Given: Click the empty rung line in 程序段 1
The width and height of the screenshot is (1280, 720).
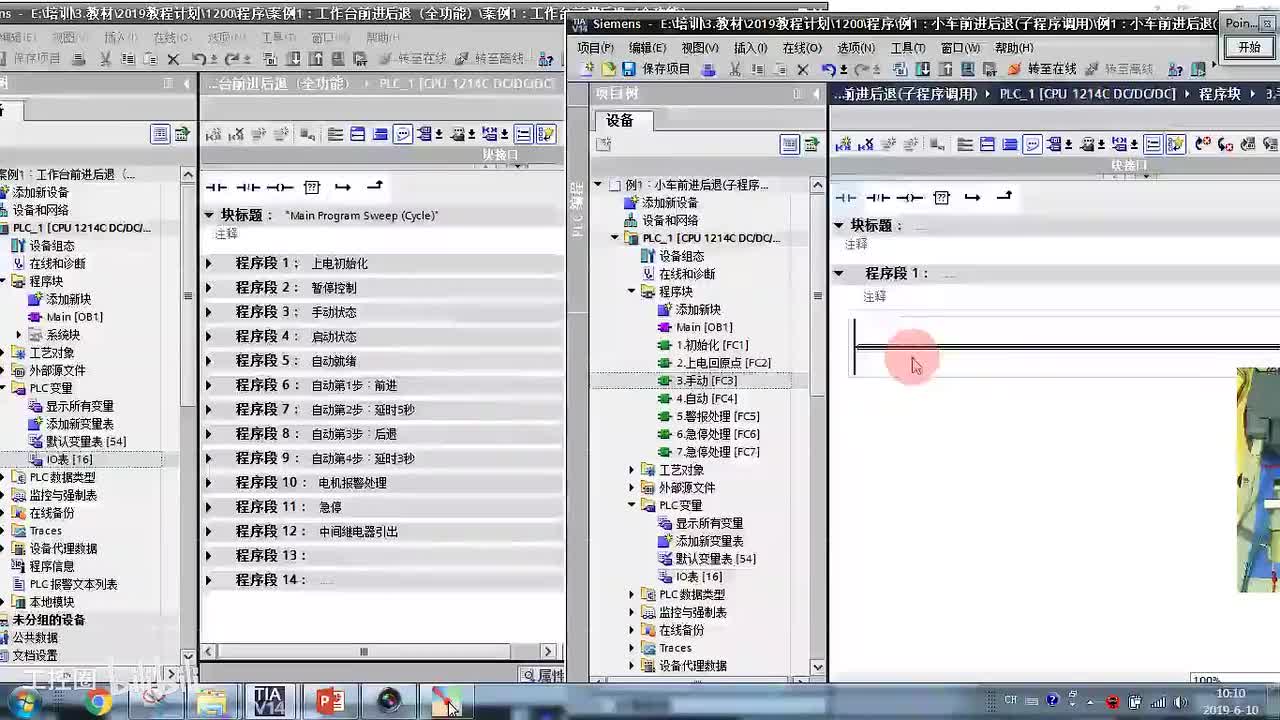Looking at the screenshot, I should click(1068, 347).
